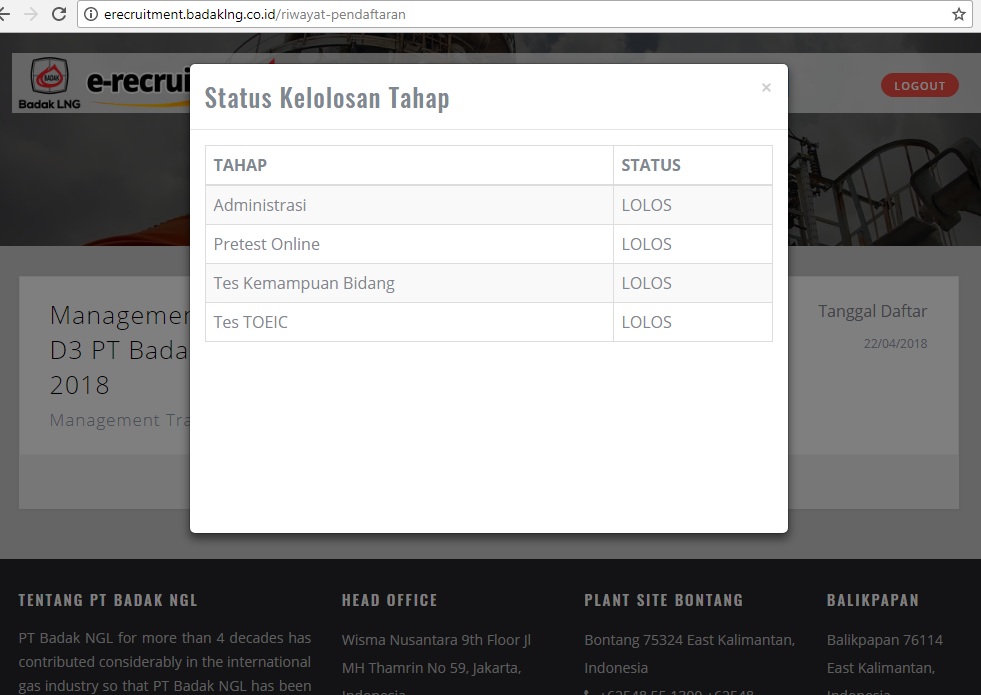Click the 22/04/2018 registration date

click(895, 343)
